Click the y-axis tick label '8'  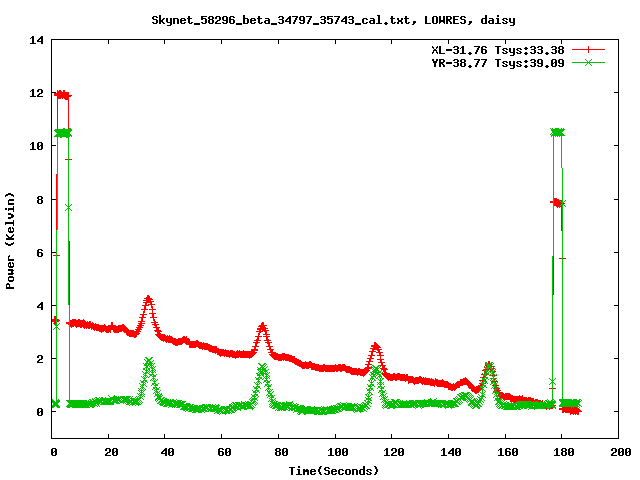(40, 200)
